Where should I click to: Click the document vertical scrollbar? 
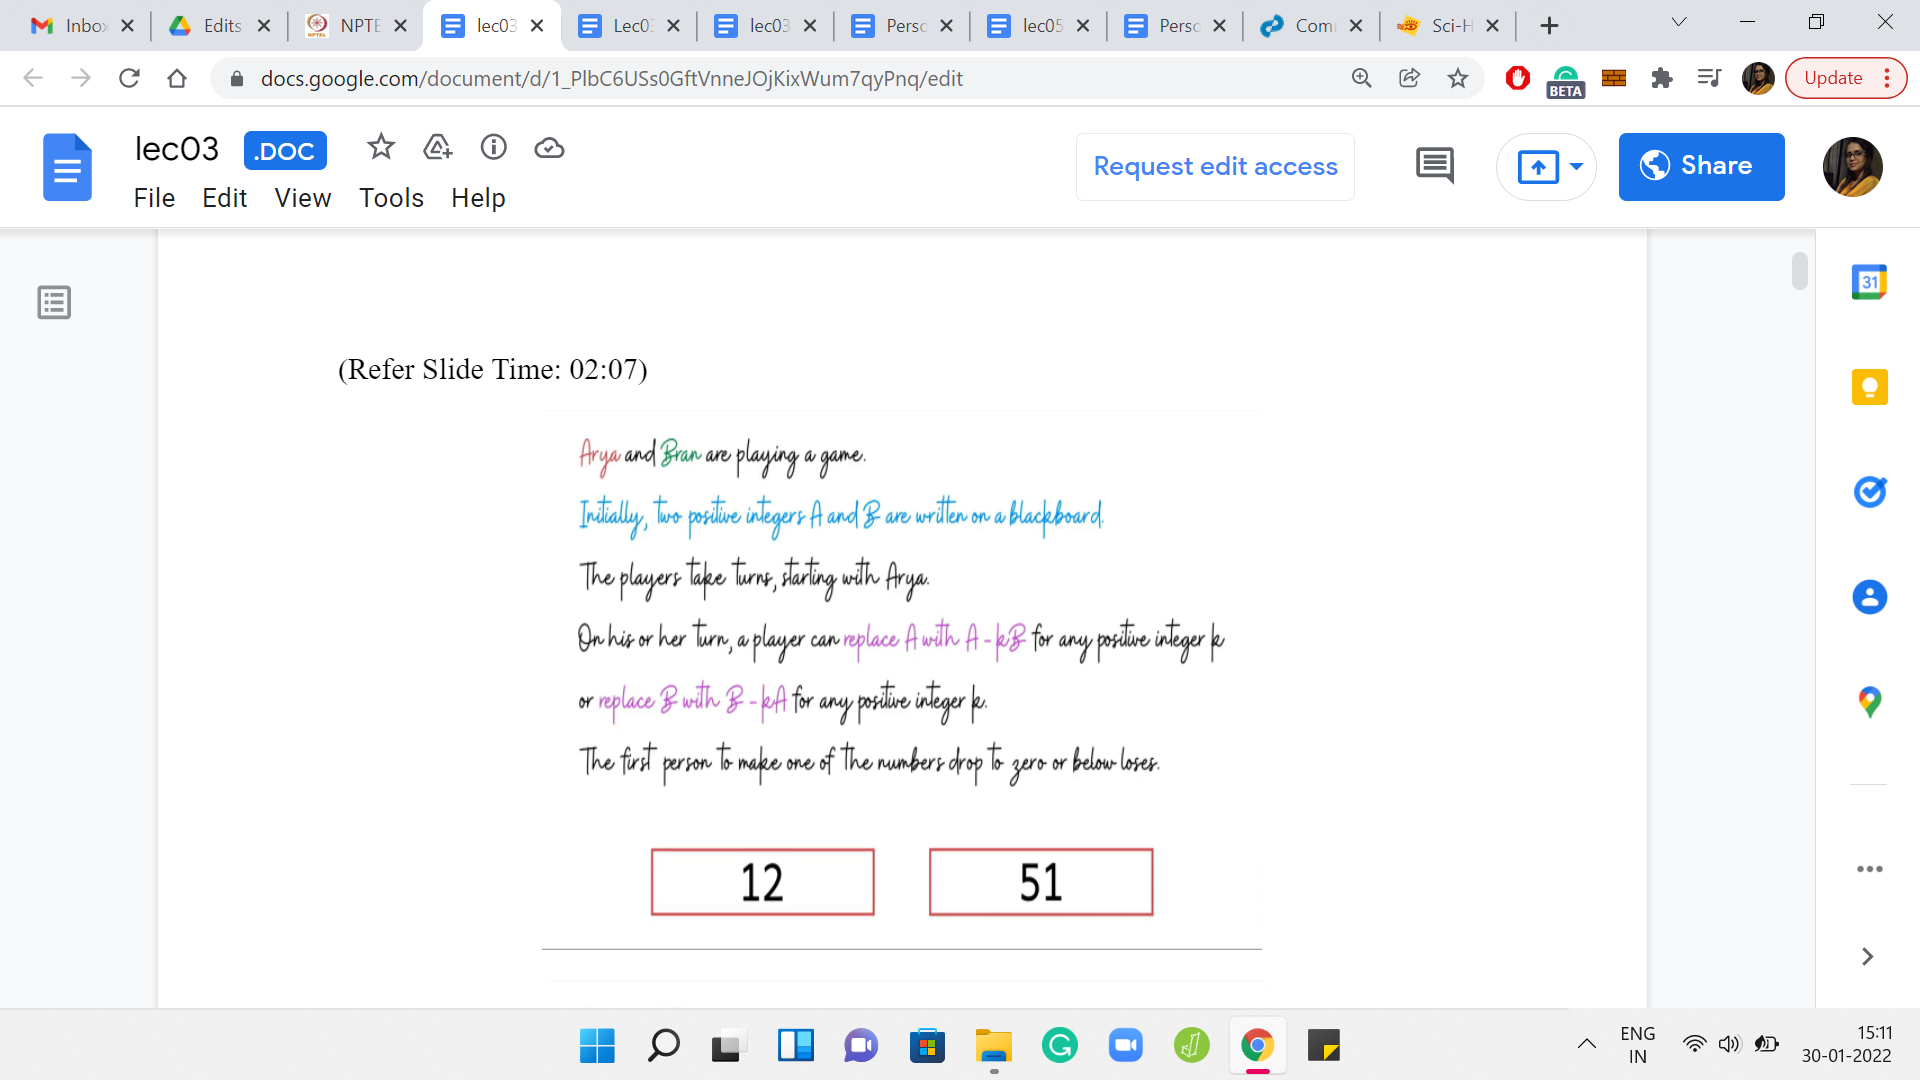tap(1799, 271)
